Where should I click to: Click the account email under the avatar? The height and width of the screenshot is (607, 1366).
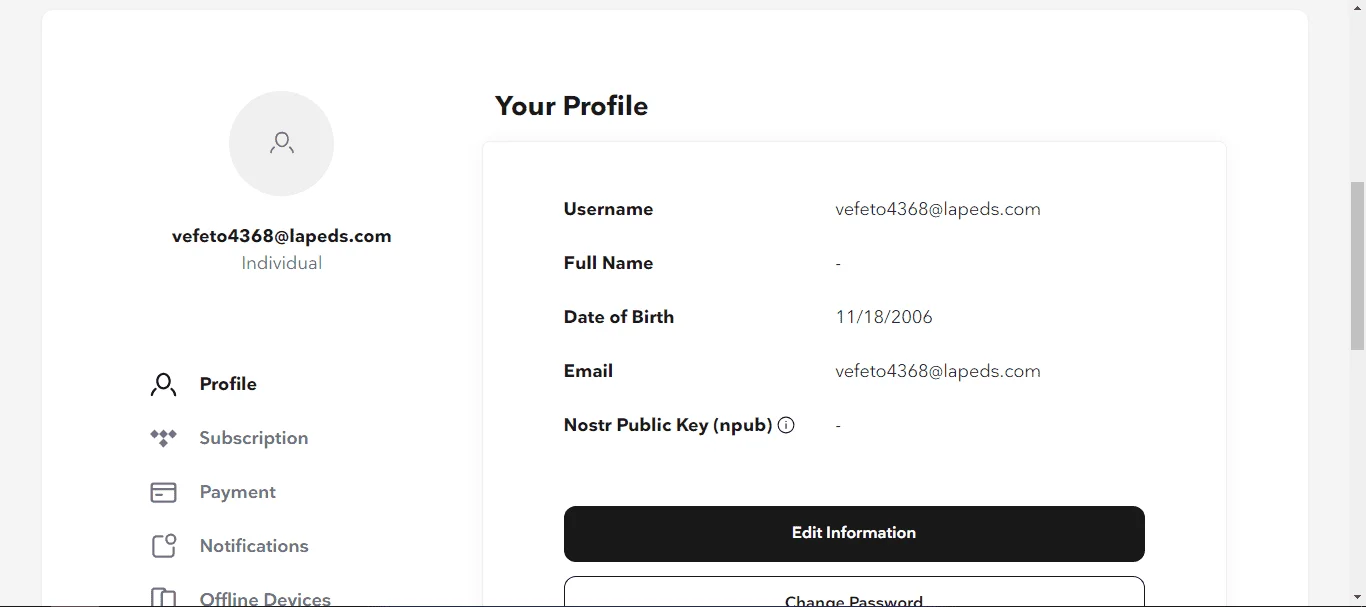(x=282, y=236)
